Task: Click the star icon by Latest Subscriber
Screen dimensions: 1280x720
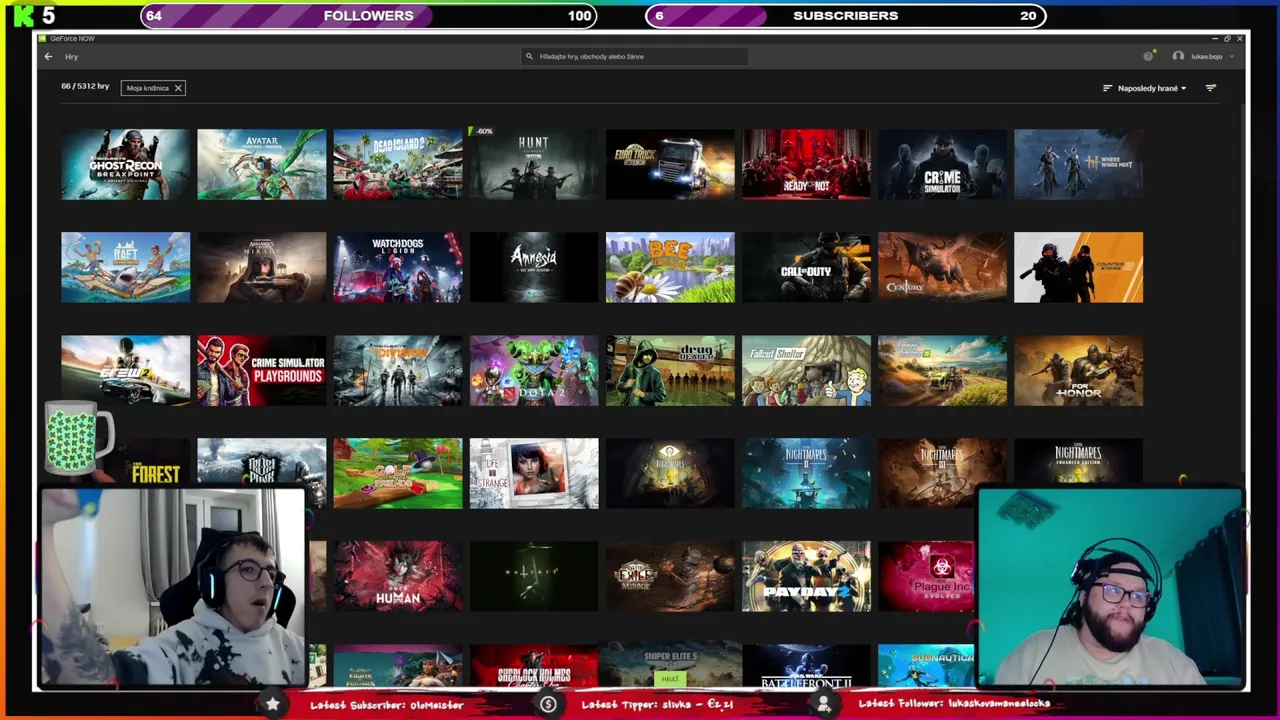Action: point(272,705)
